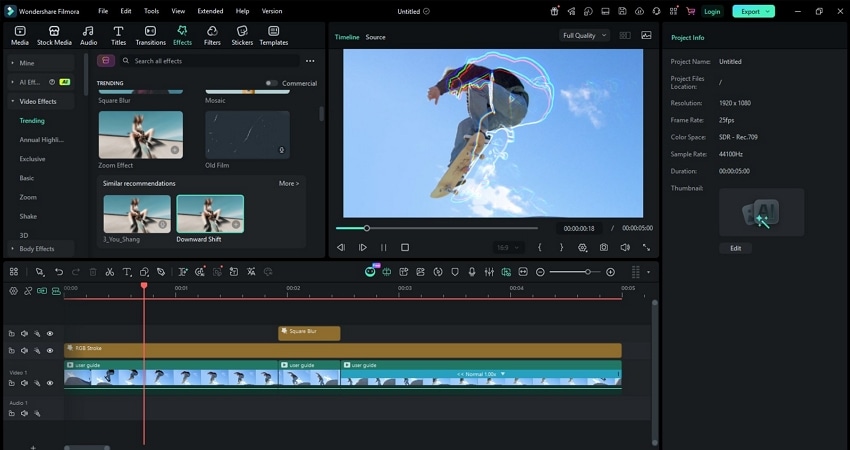Click the preview volume icon
Viewport: 850px width, 450px height.
tap(625, 247)
